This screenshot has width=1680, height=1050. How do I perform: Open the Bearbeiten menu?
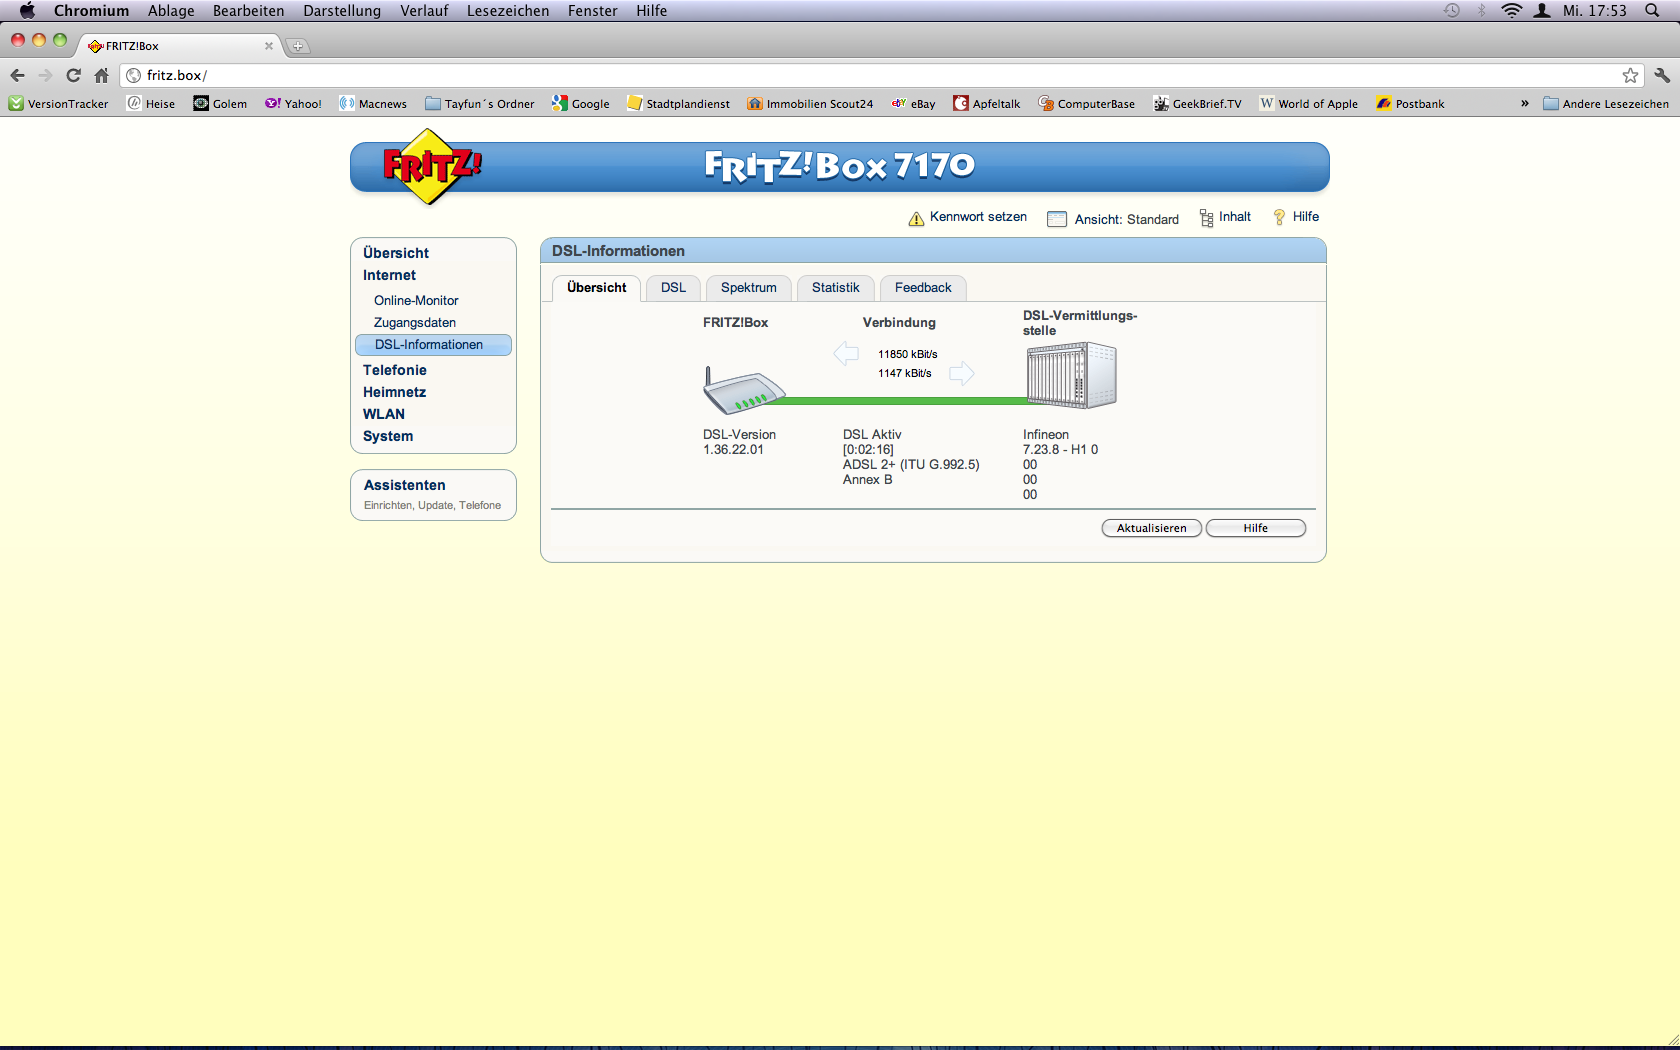[248, 11]
